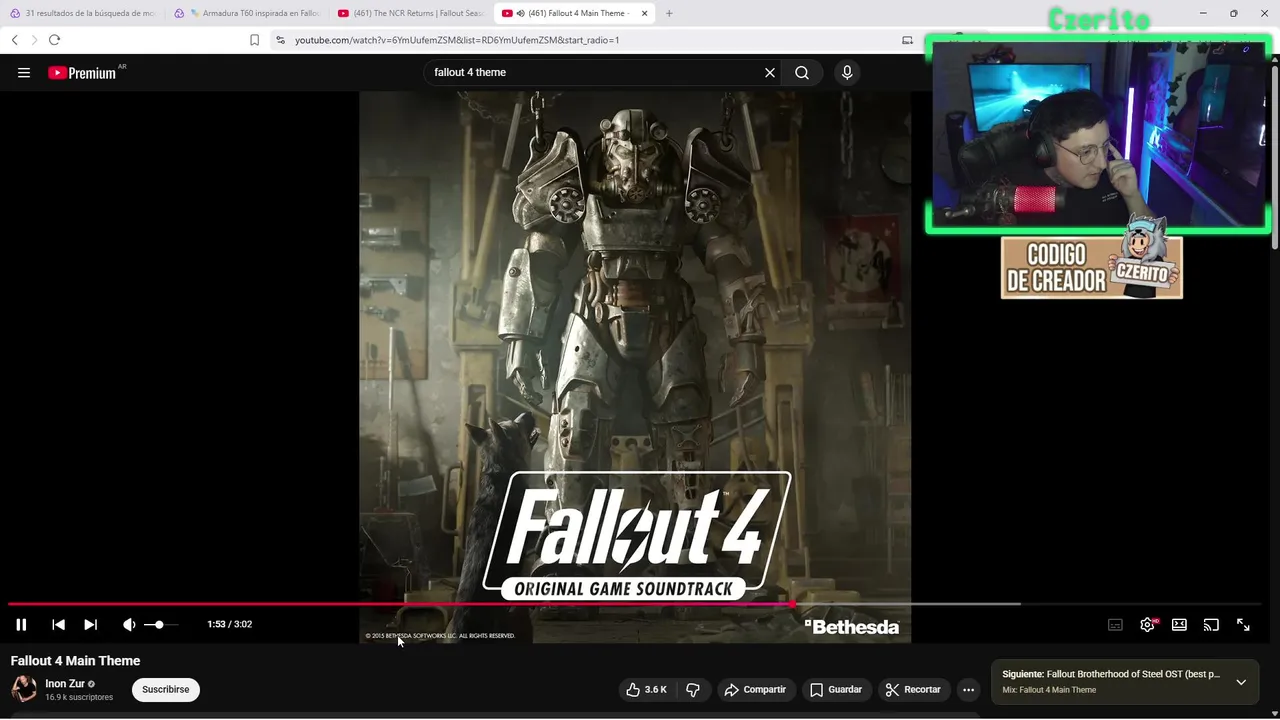Subscribe with the Suscribirse button
This screenshot has height=720, width=1280.
pyautogui.click(x=166, y=690)
